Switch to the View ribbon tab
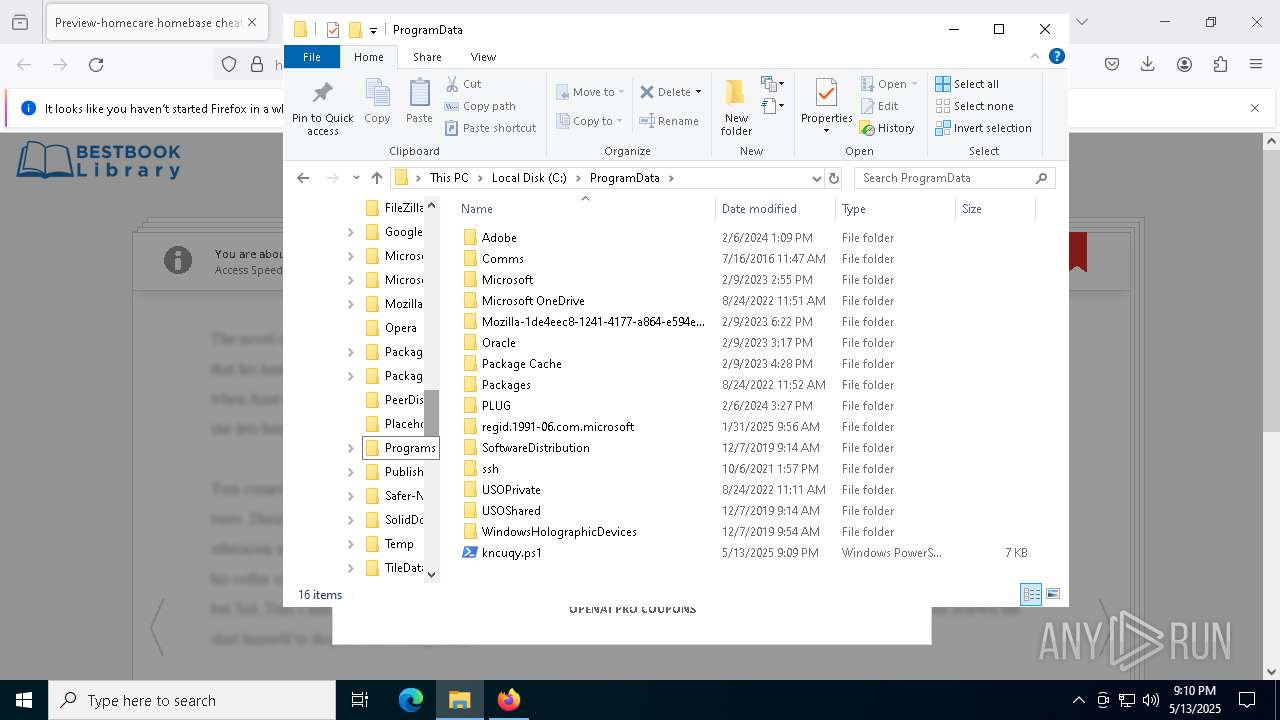 coord(483,57)
